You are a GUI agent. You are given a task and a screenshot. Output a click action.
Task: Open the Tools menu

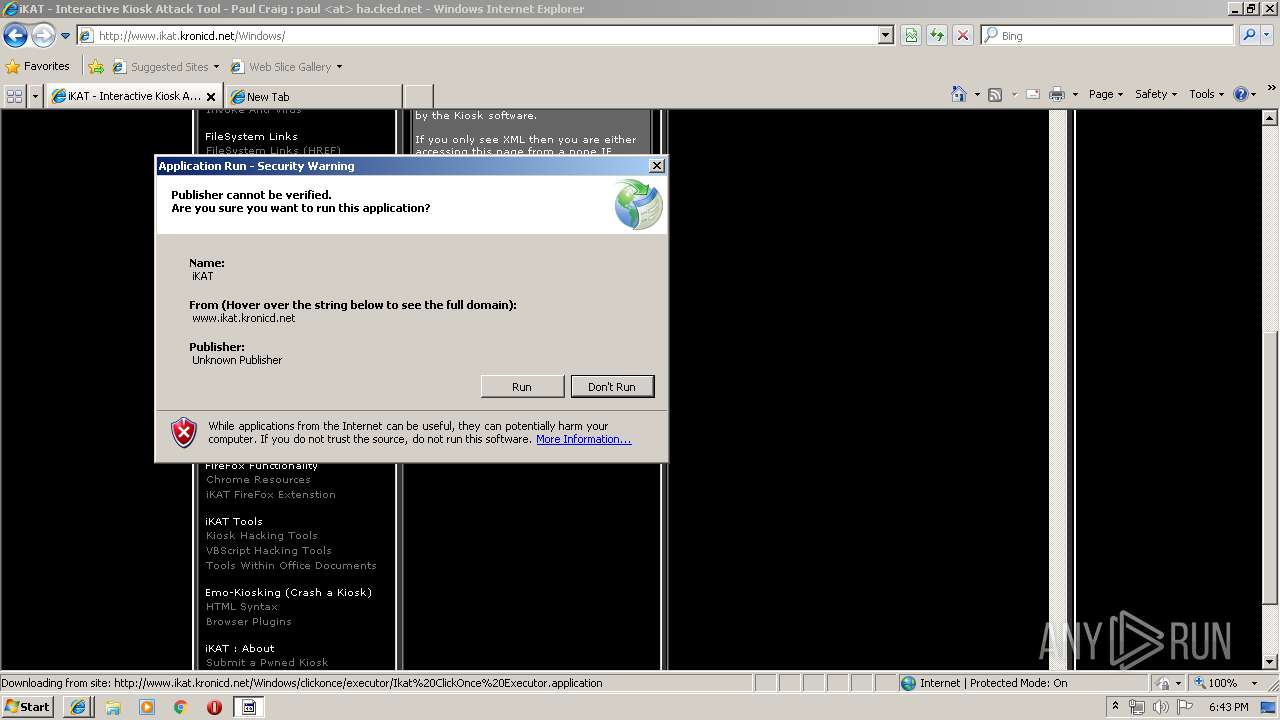point(1206,94)
